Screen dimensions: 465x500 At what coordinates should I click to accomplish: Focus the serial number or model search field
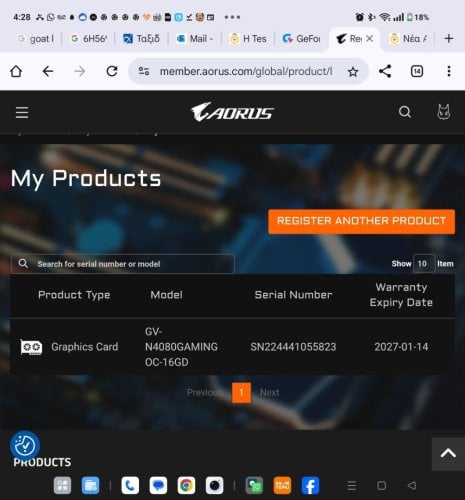point(123,264)
